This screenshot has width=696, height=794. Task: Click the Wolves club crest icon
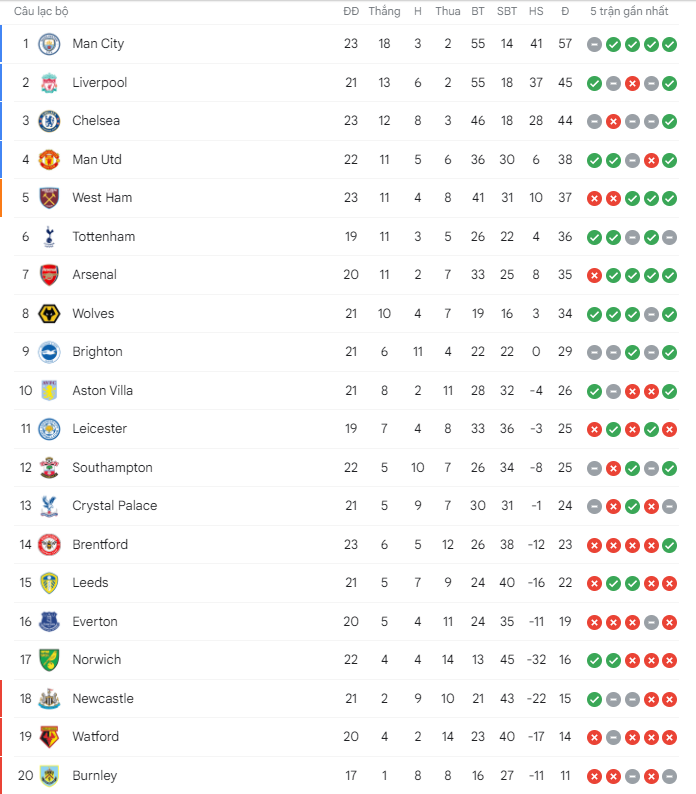49,314
